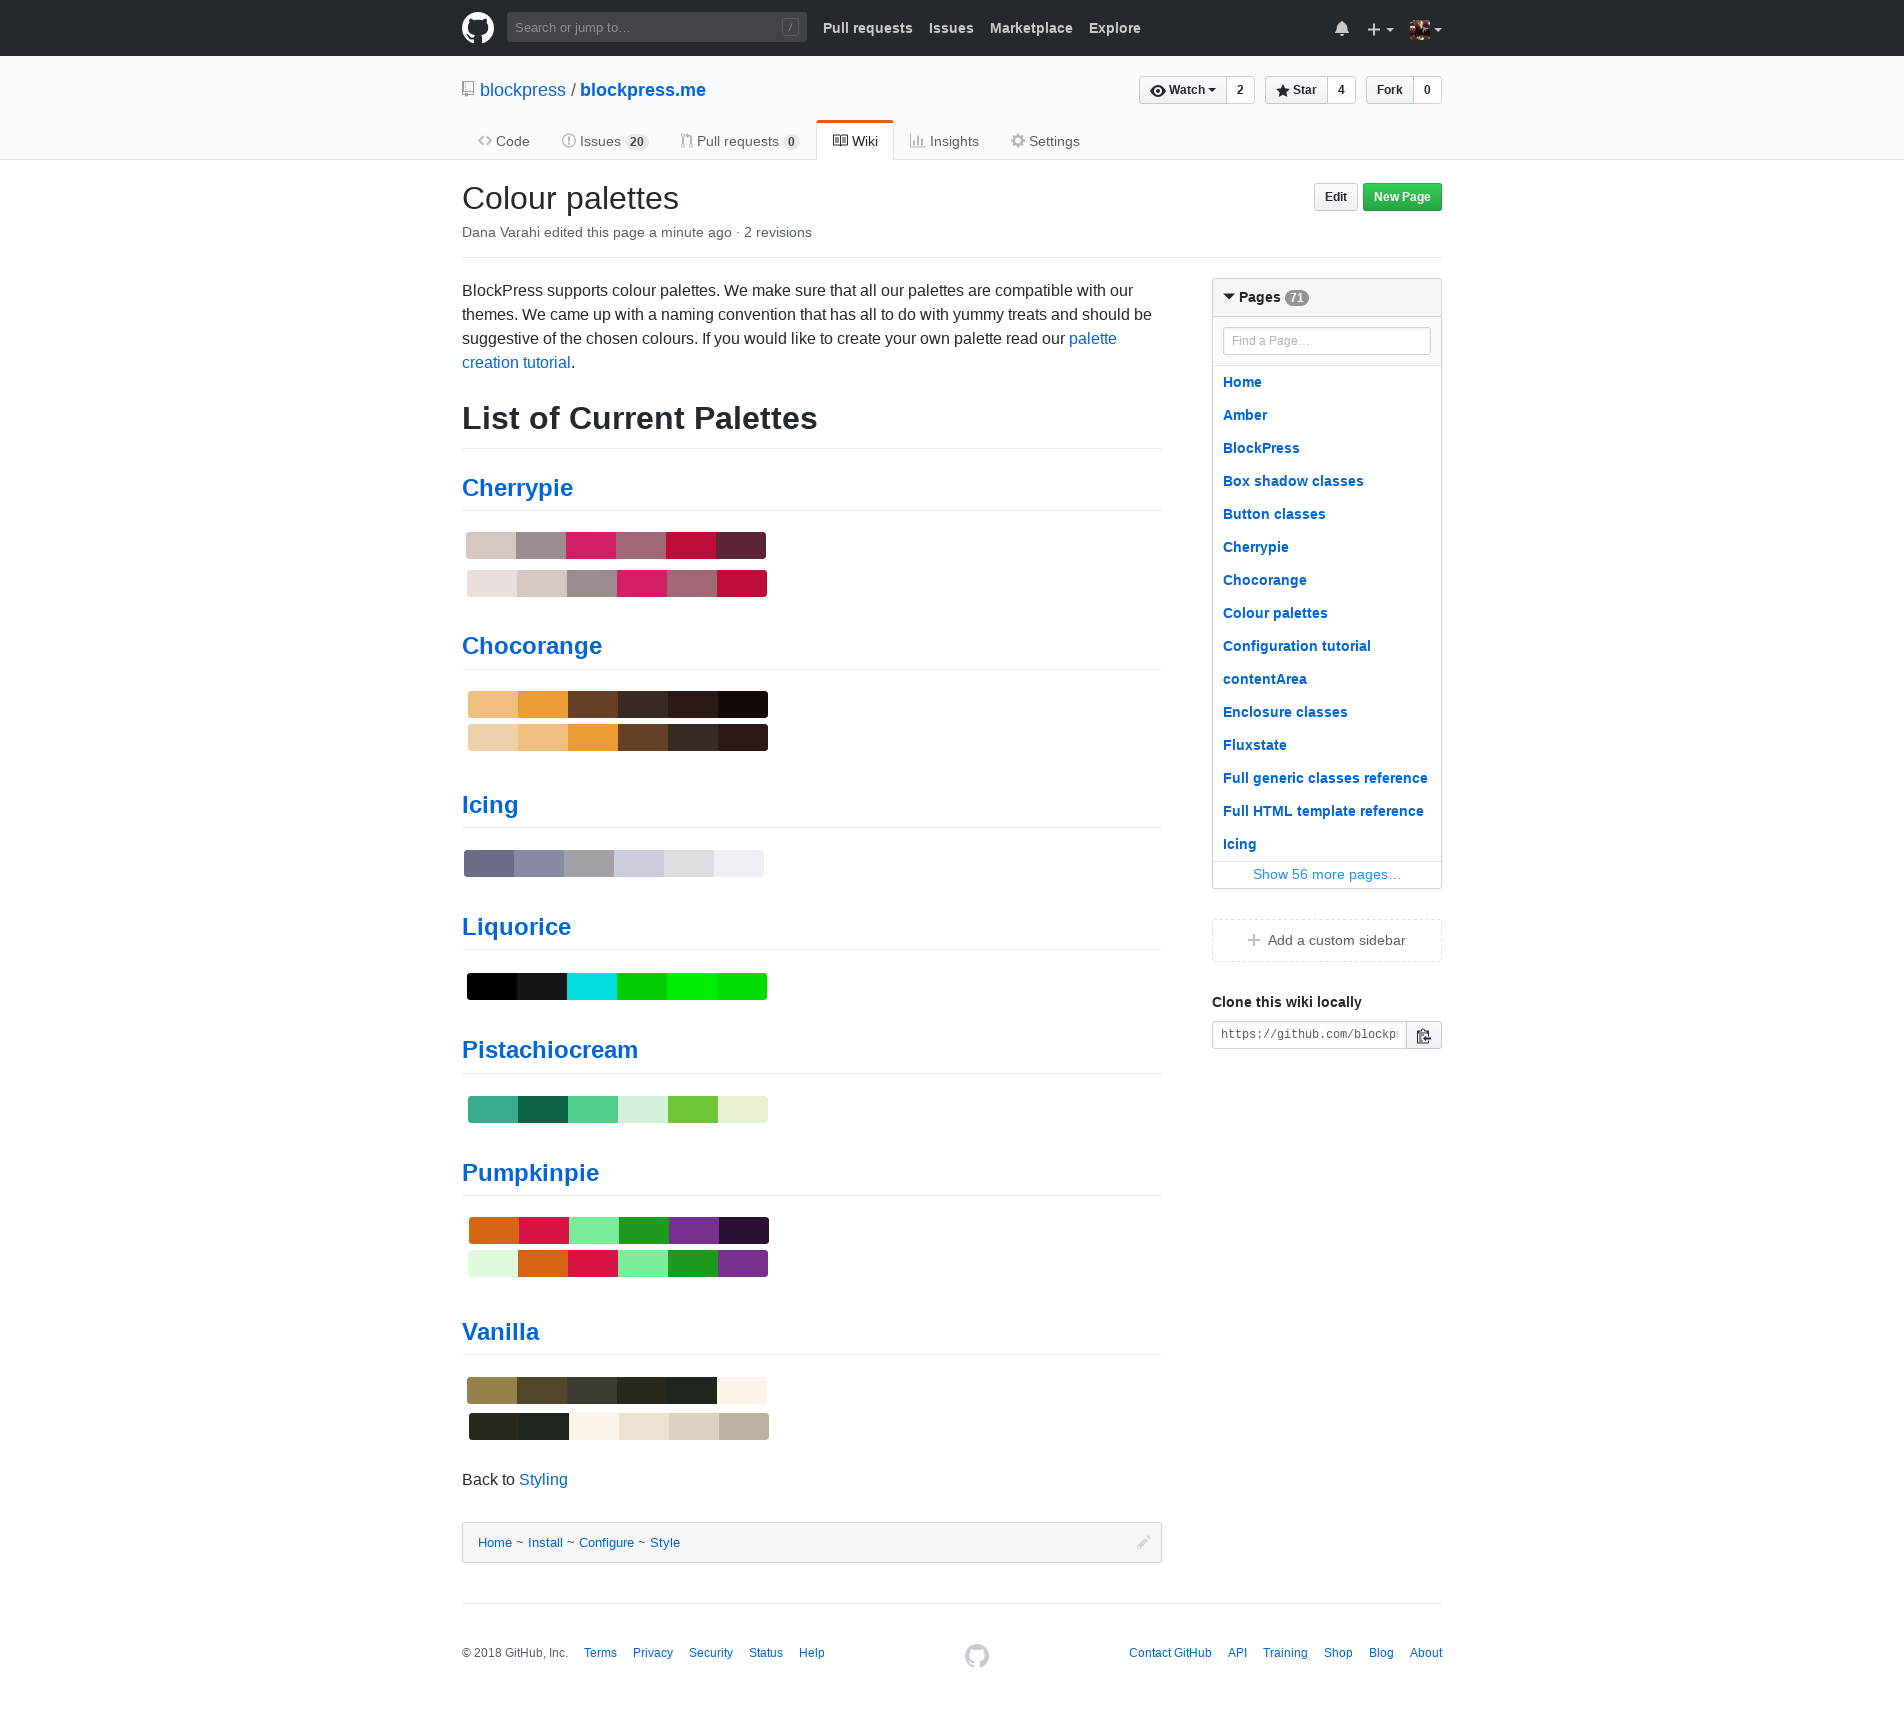
Task: Follow the Back to Styling link
Action: (x=543, y=1479)
